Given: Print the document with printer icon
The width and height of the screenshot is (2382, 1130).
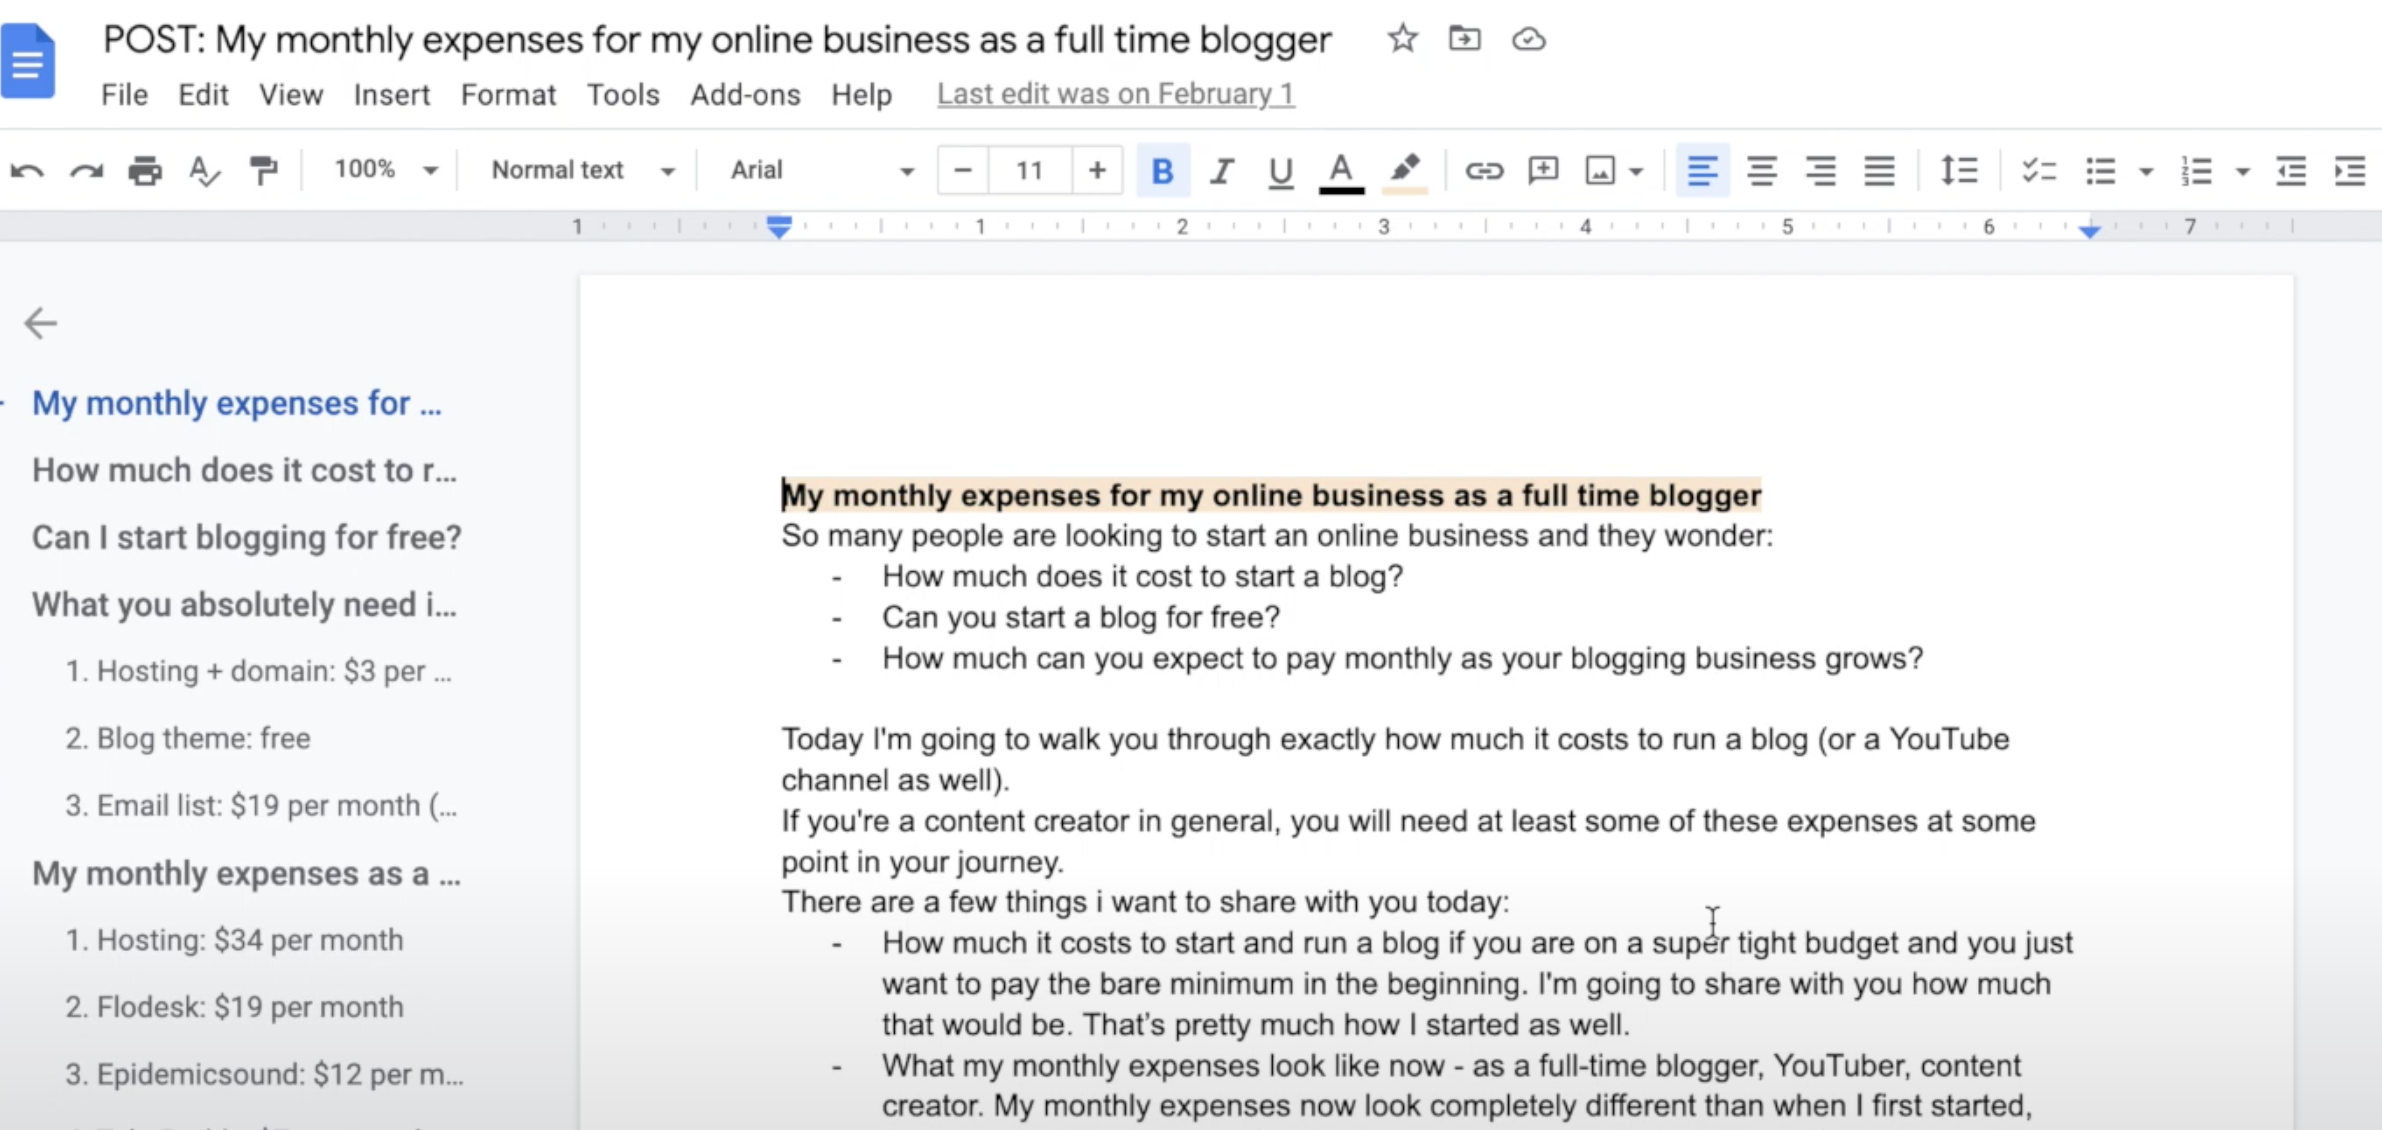Looking at the screenshot, I should (x=145, y=171).
